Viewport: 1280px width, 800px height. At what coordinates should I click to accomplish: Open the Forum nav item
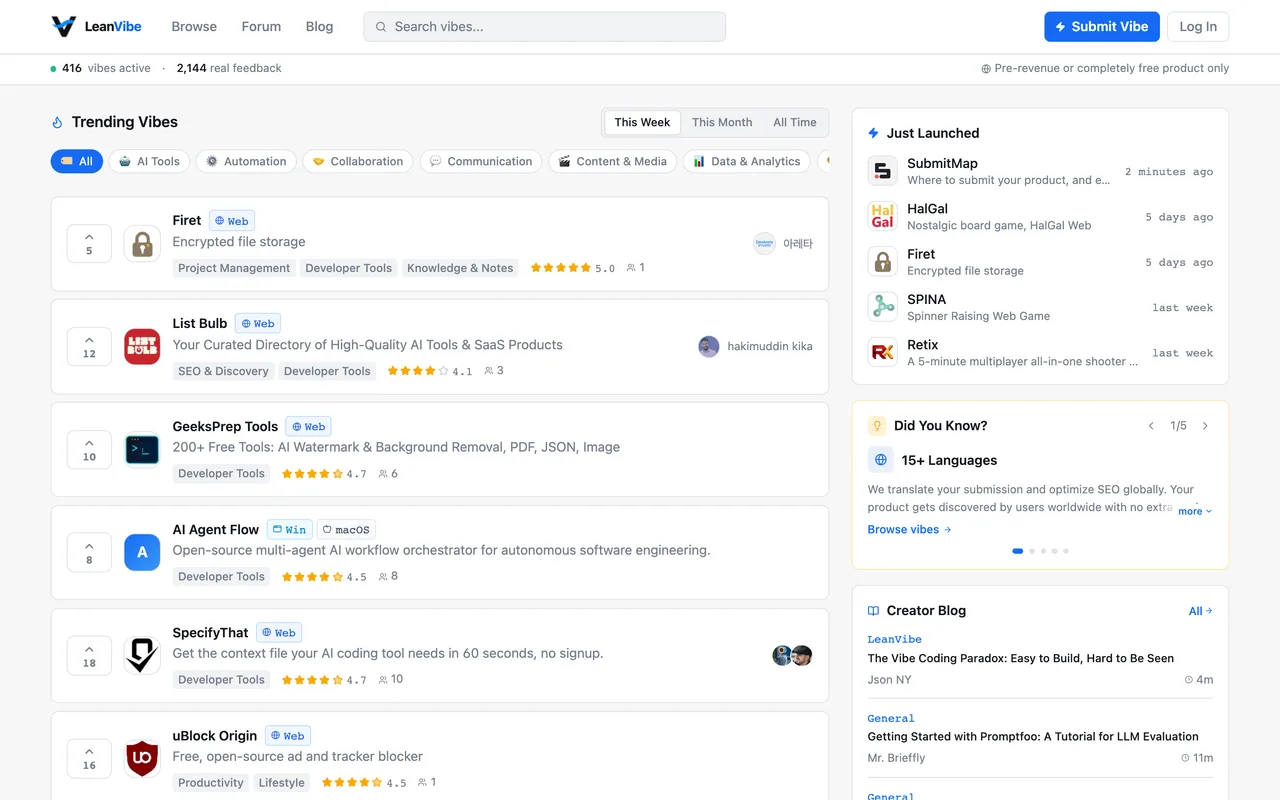point(261,27)
